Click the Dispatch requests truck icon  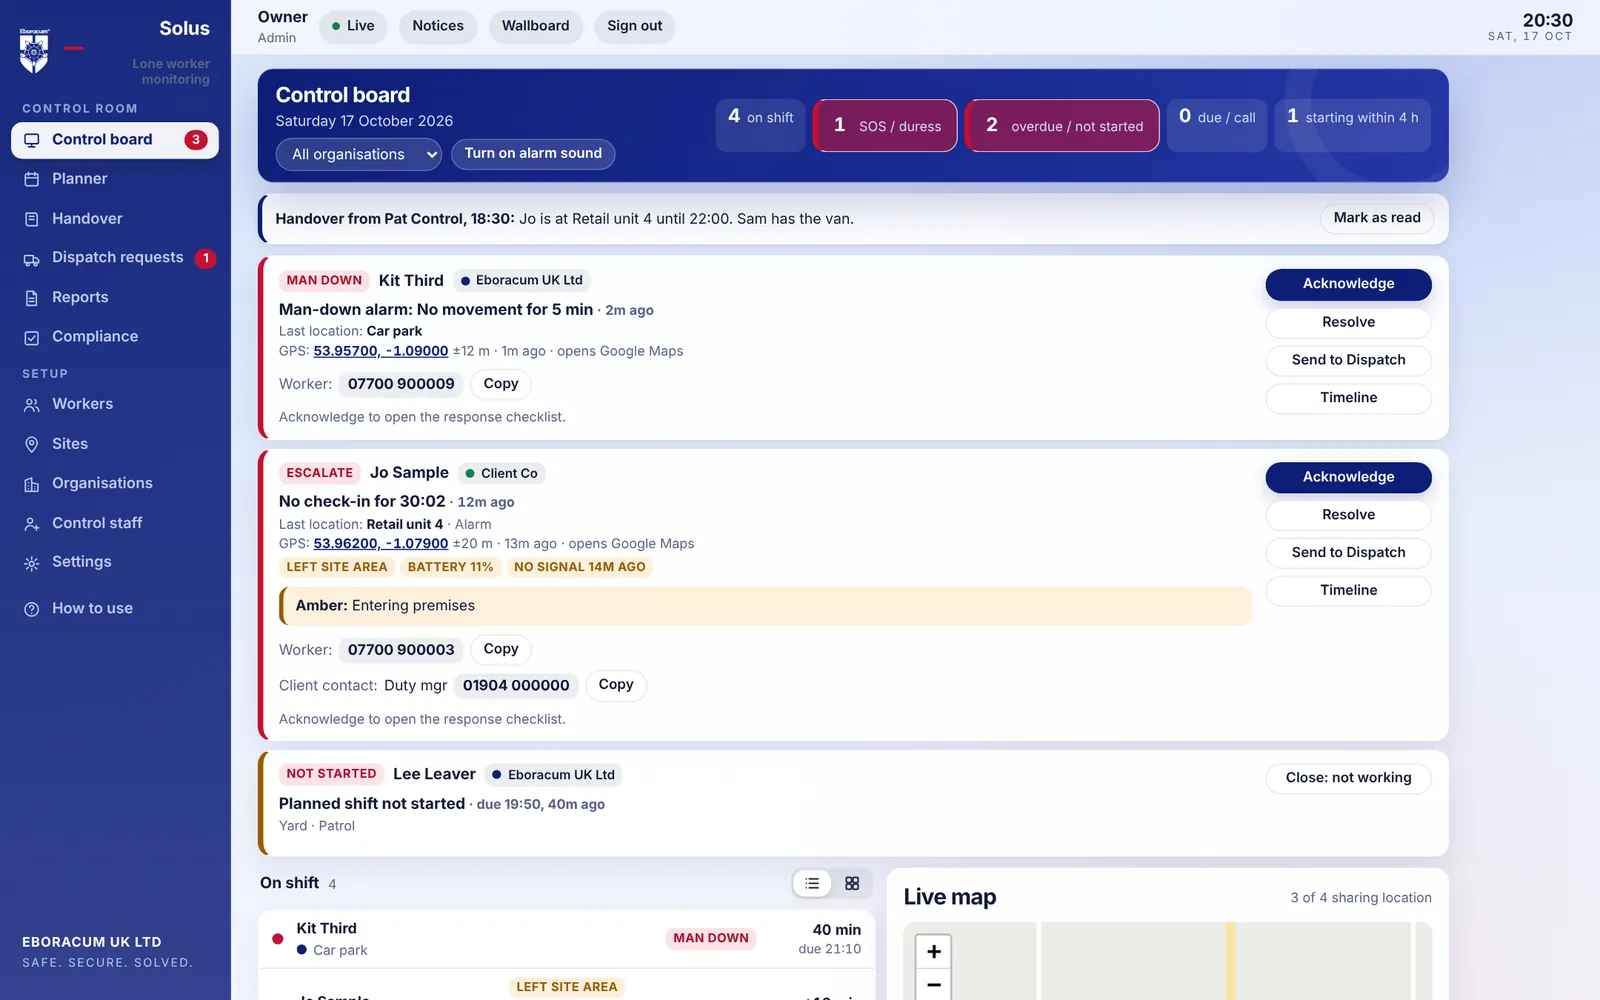click(32, 259)
